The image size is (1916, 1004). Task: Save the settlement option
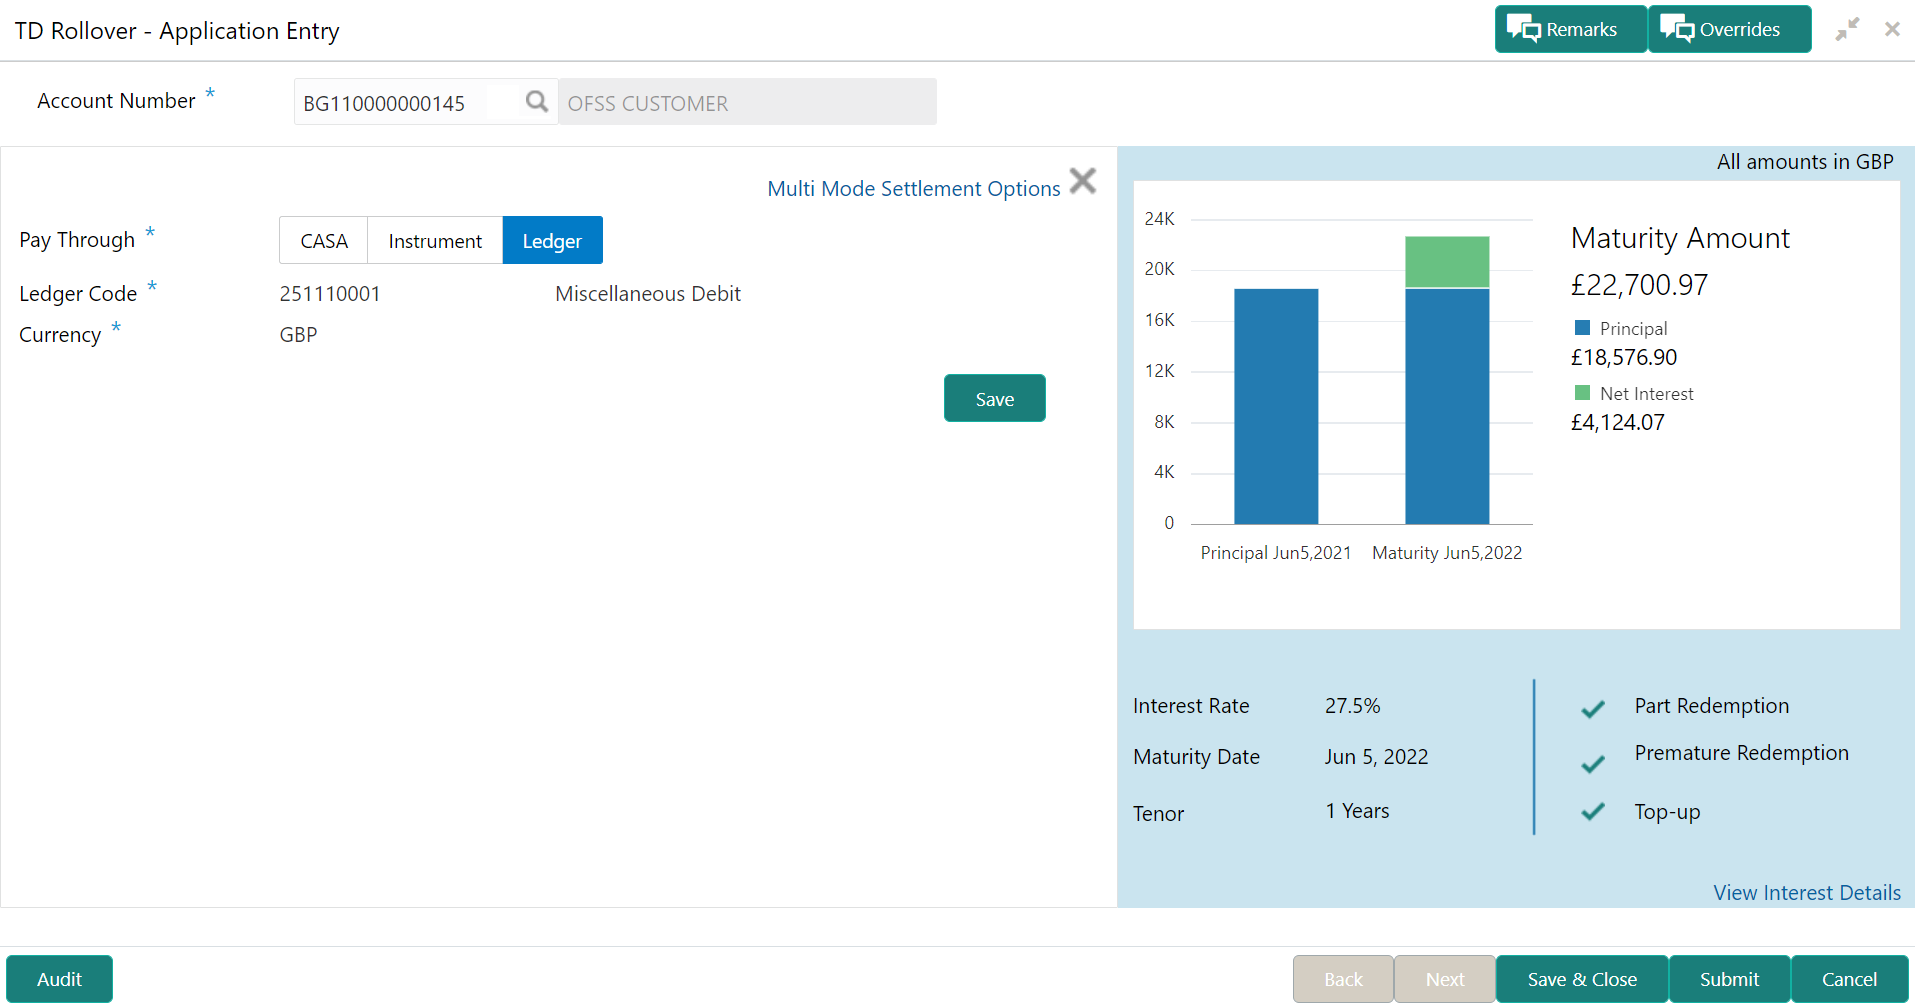tap(995, 398)
